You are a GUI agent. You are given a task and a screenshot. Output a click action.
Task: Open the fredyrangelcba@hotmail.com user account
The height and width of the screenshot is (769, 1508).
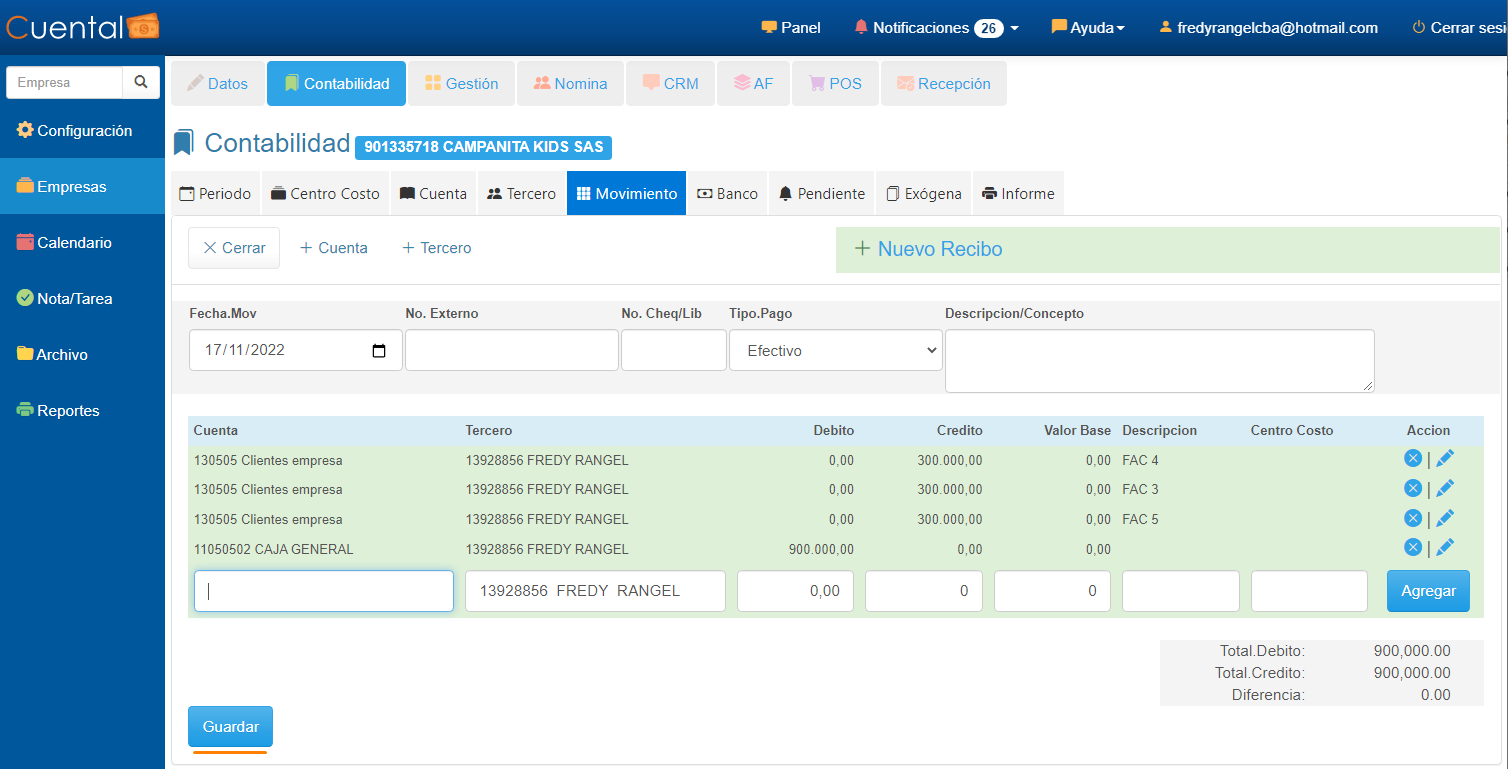[1268, 28]
